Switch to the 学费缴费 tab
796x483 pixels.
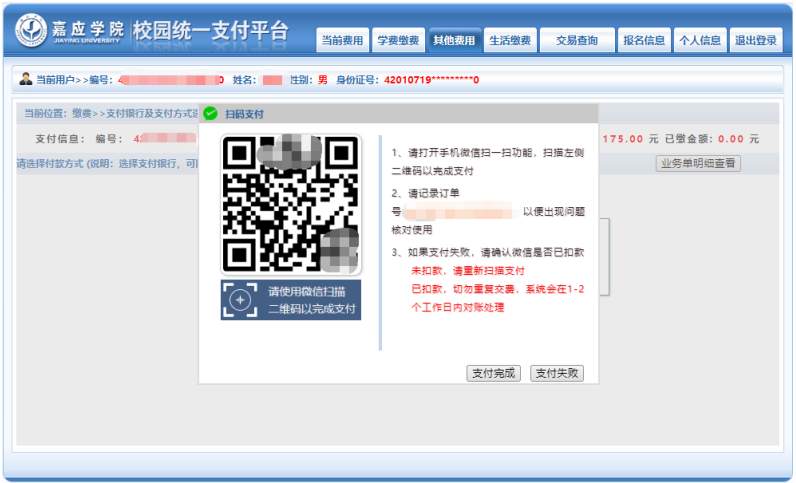(398, 40)
